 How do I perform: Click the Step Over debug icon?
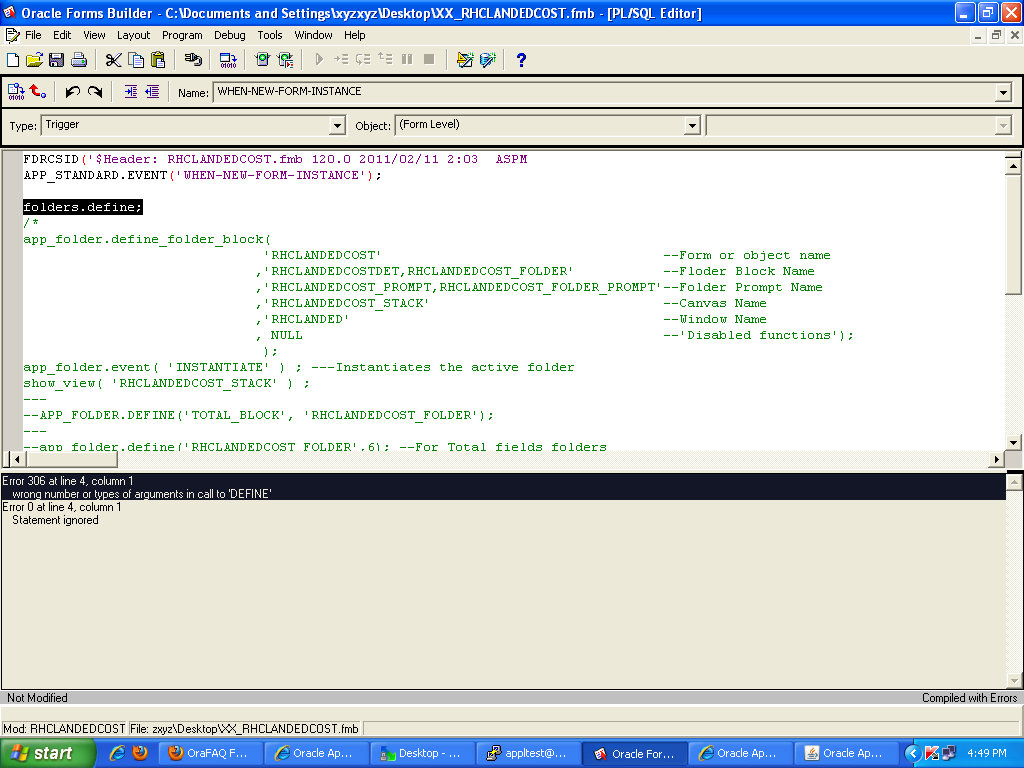pyautogui.click(x=363, y=59)
